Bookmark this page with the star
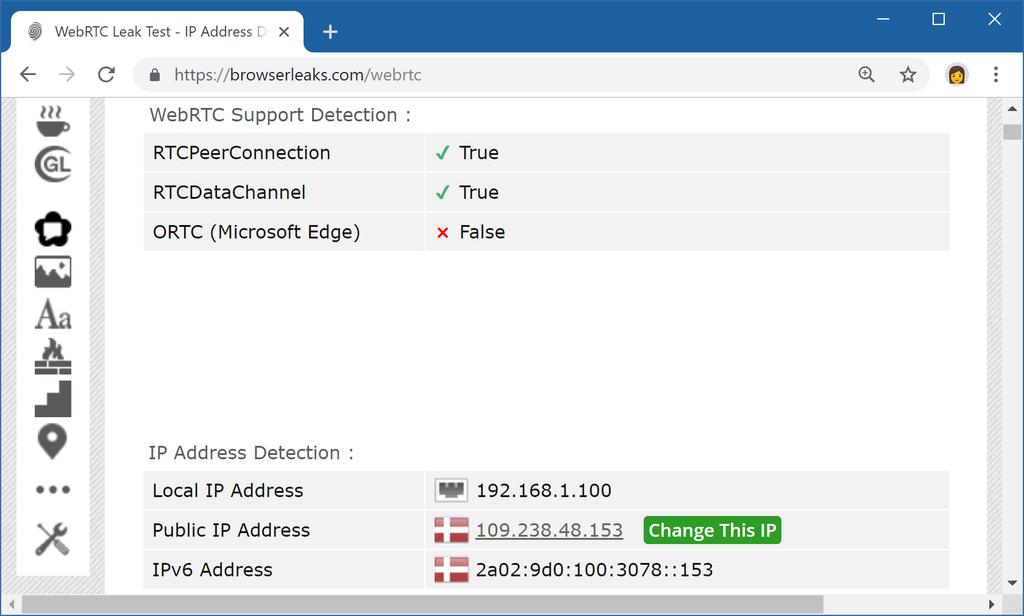This screenshot has width=1024, height=616. click(908, 74)
